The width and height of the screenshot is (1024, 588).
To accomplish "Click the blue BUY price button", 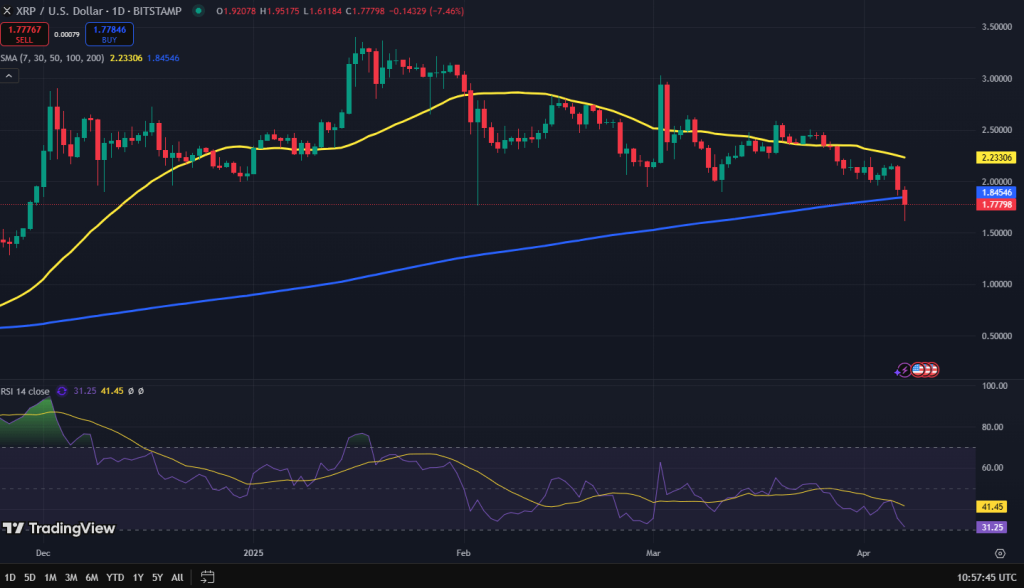I will point(110,34).
